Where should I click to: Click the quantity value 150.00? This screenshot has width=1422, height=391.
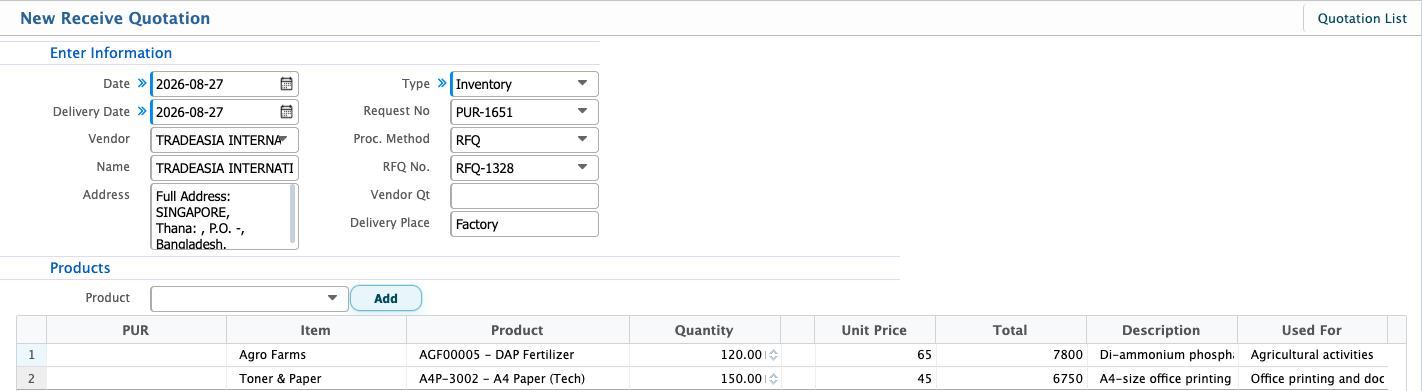pos(741,379)
